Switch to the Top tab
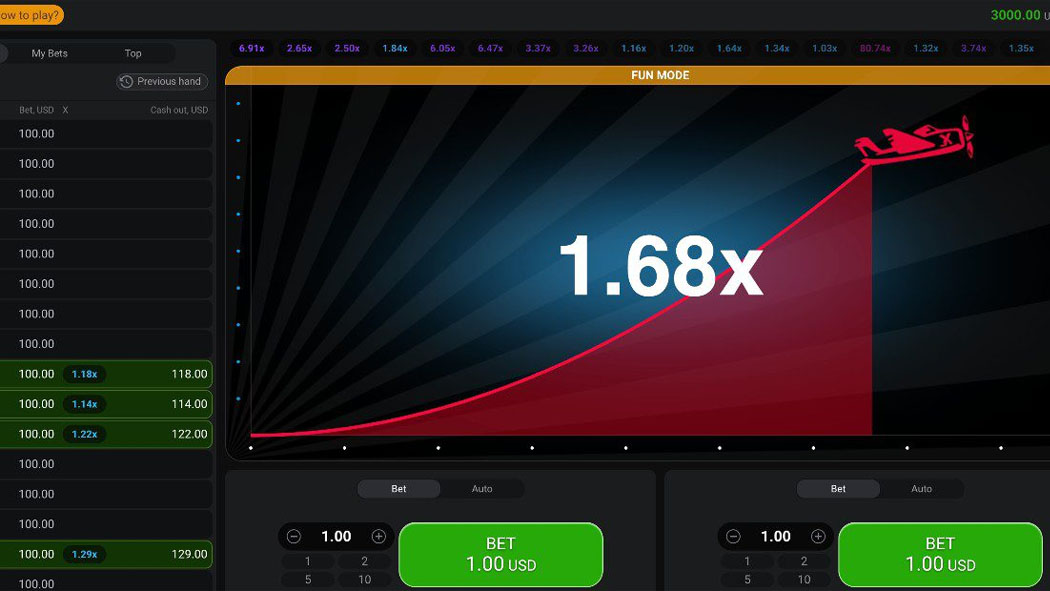 click(133, 53)
